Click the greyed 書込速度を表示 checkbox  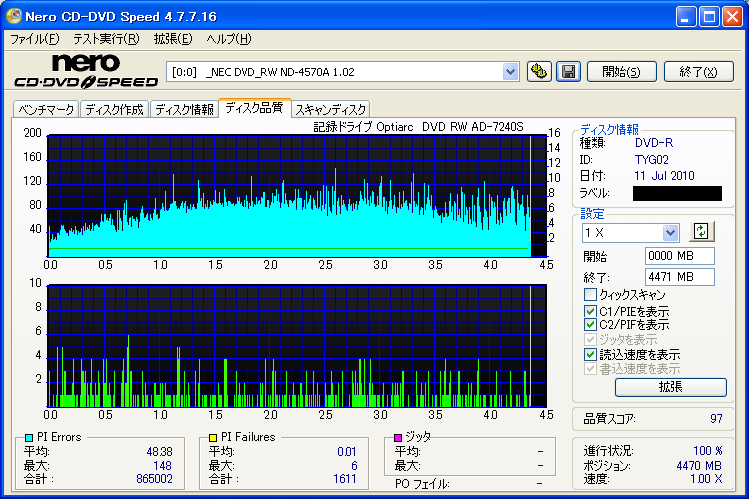[590, 369]
